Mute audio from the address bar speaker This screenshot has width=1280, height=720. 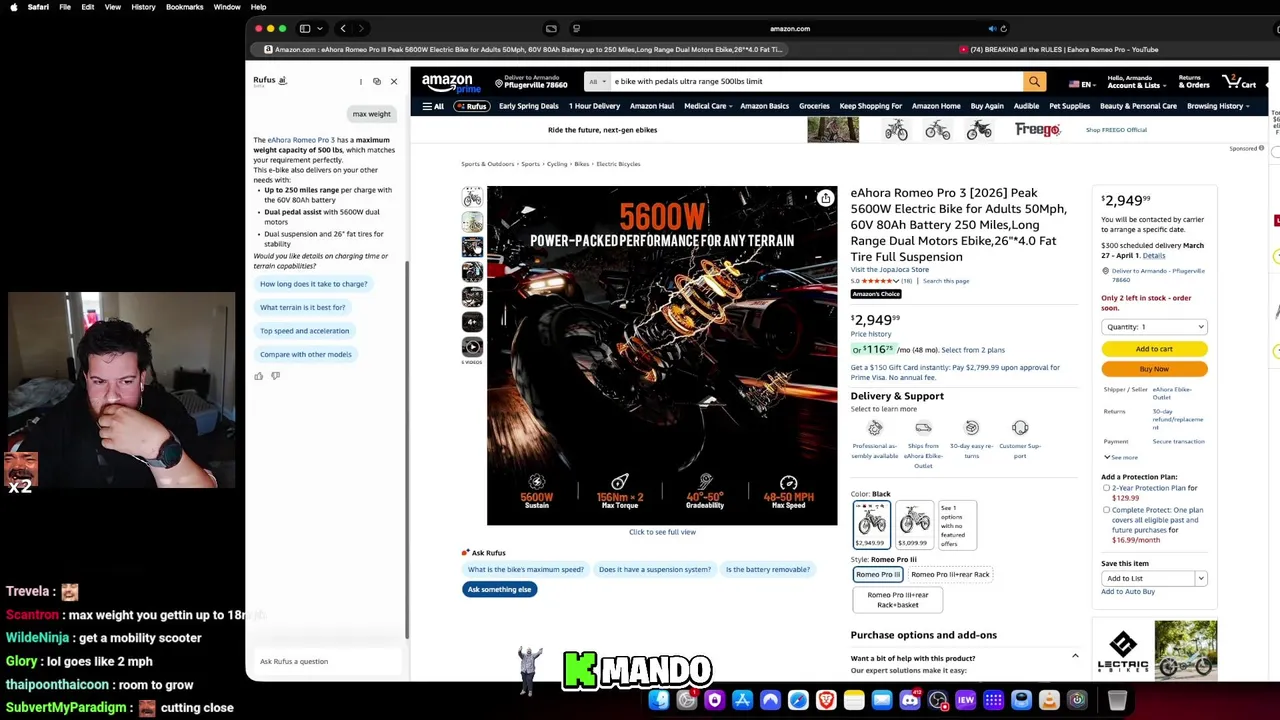[x=992, y=29]
